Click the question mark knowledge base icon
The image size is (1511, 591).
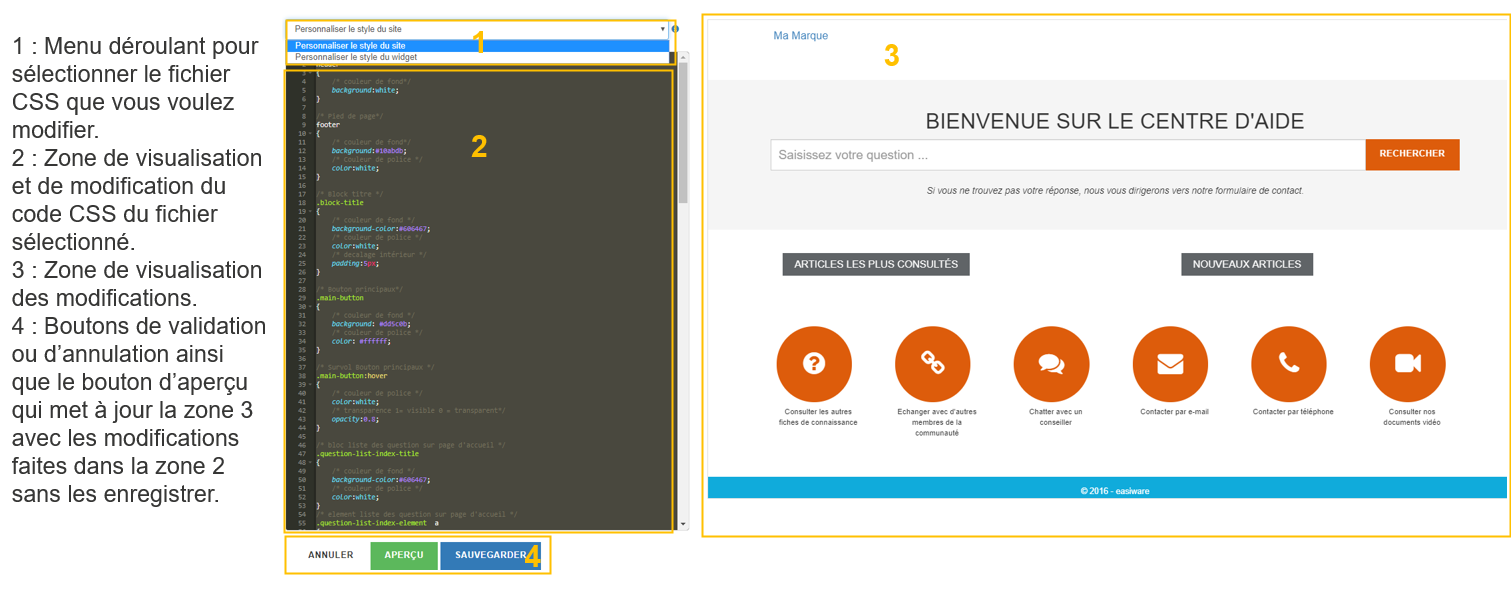coord(814,364)
